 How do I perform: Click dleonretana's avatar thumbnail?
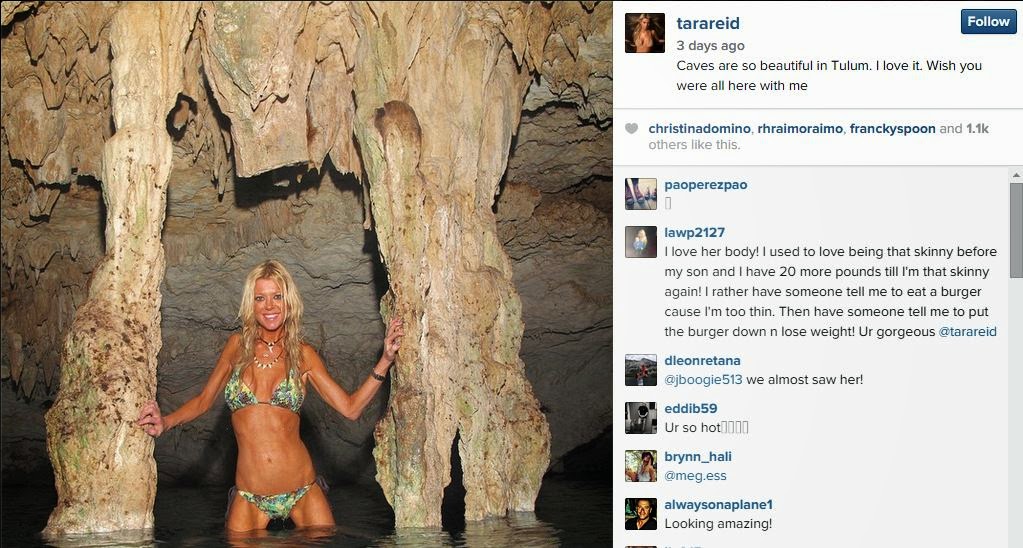[x=641, y=370]
